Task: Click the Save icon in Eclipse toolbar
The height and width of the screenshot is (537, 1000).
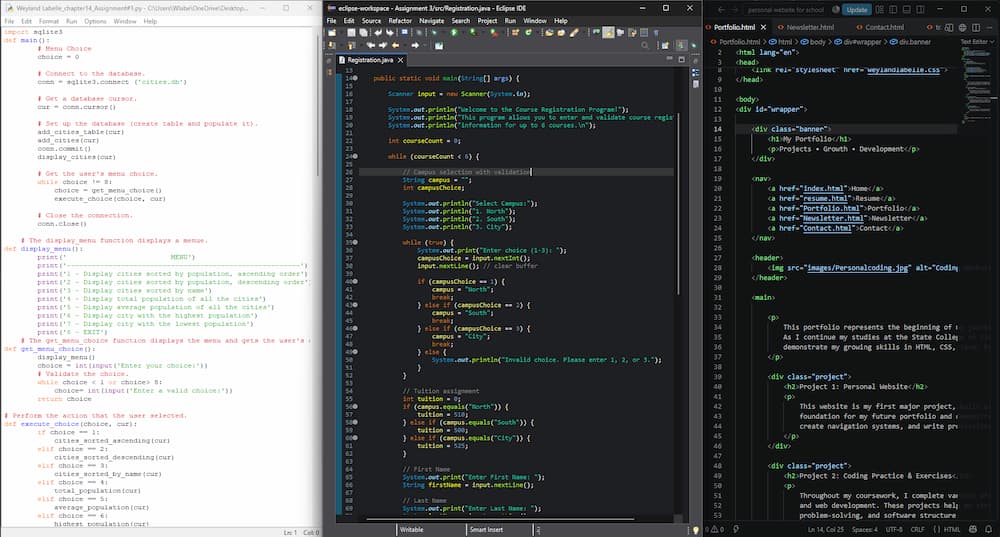Action: tap(351, 33)
